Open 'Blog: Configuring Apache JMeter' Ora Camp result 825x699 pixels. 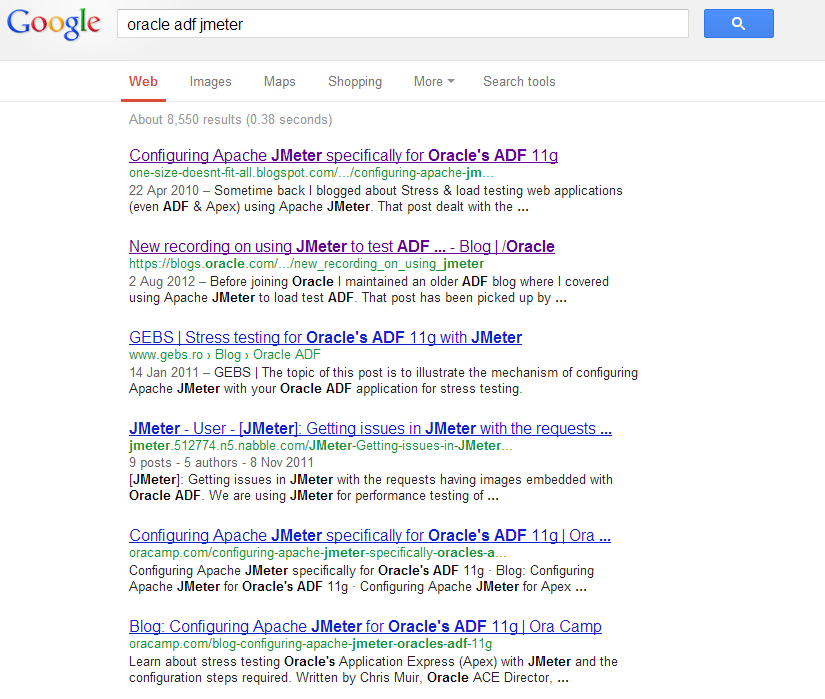(365, 627)
